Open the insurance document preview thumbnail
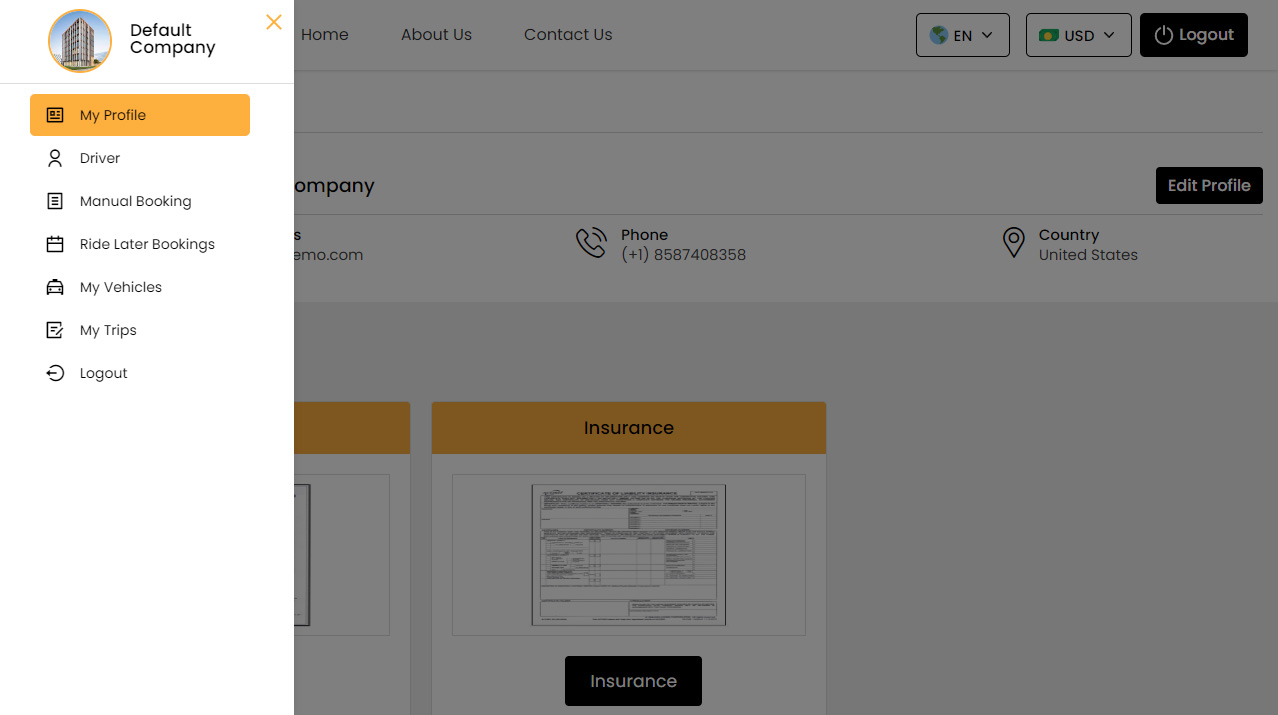Screen dimensions: 1278x715 coord(628,554)
